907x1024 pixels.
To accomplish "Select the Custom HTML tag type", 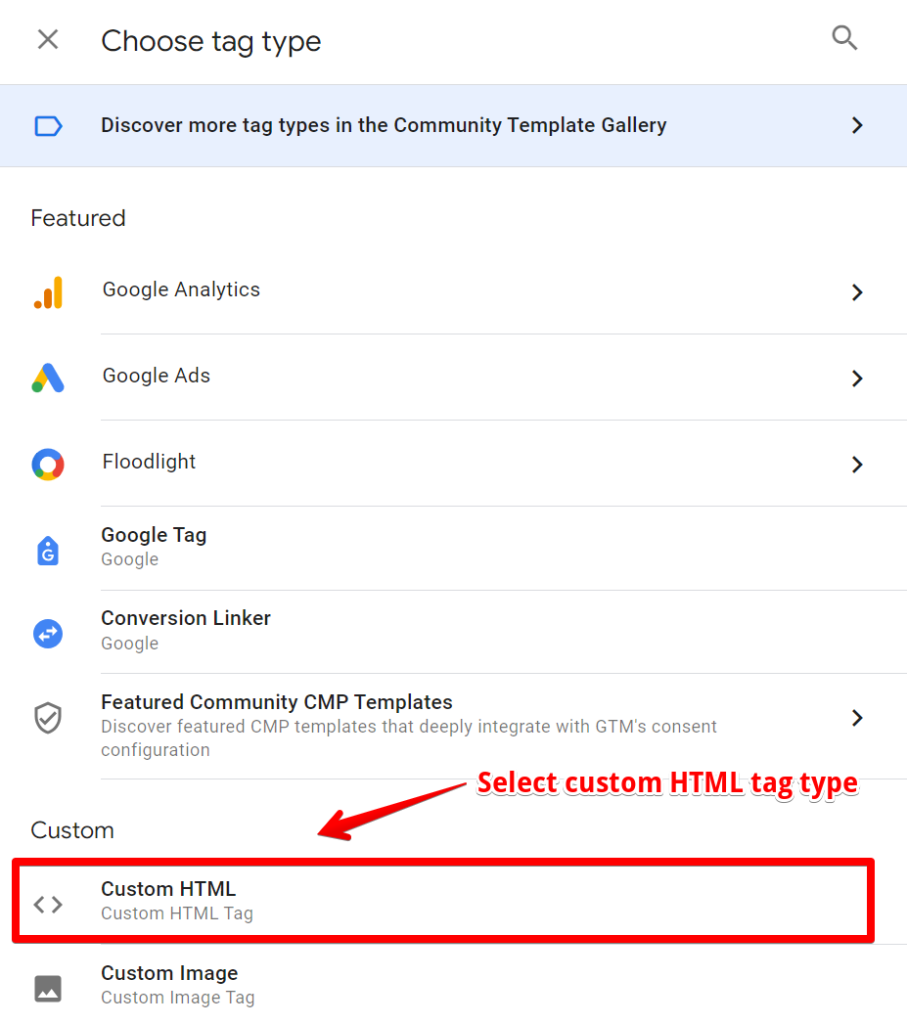I will coord(443,901).
